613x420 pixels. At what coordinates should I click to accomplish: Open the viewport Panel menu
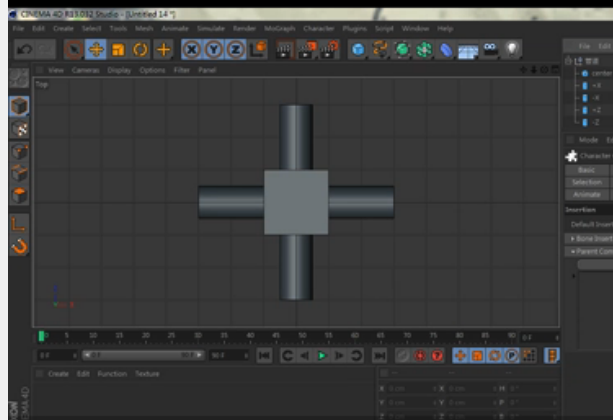[x=207, y=70]
